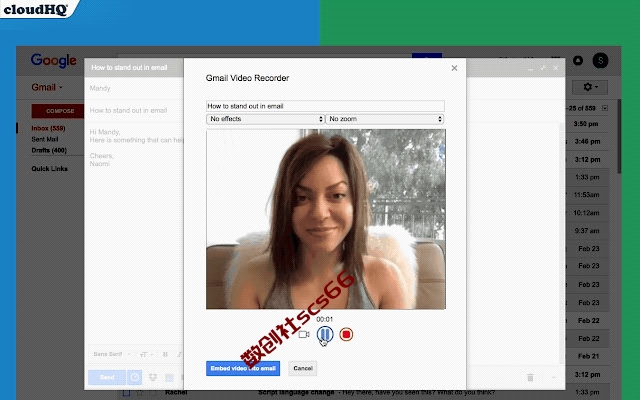This screenshot has width=640, height=400.
Task: Expand the Gmail dropdown menu
Action: pos(47,87)
